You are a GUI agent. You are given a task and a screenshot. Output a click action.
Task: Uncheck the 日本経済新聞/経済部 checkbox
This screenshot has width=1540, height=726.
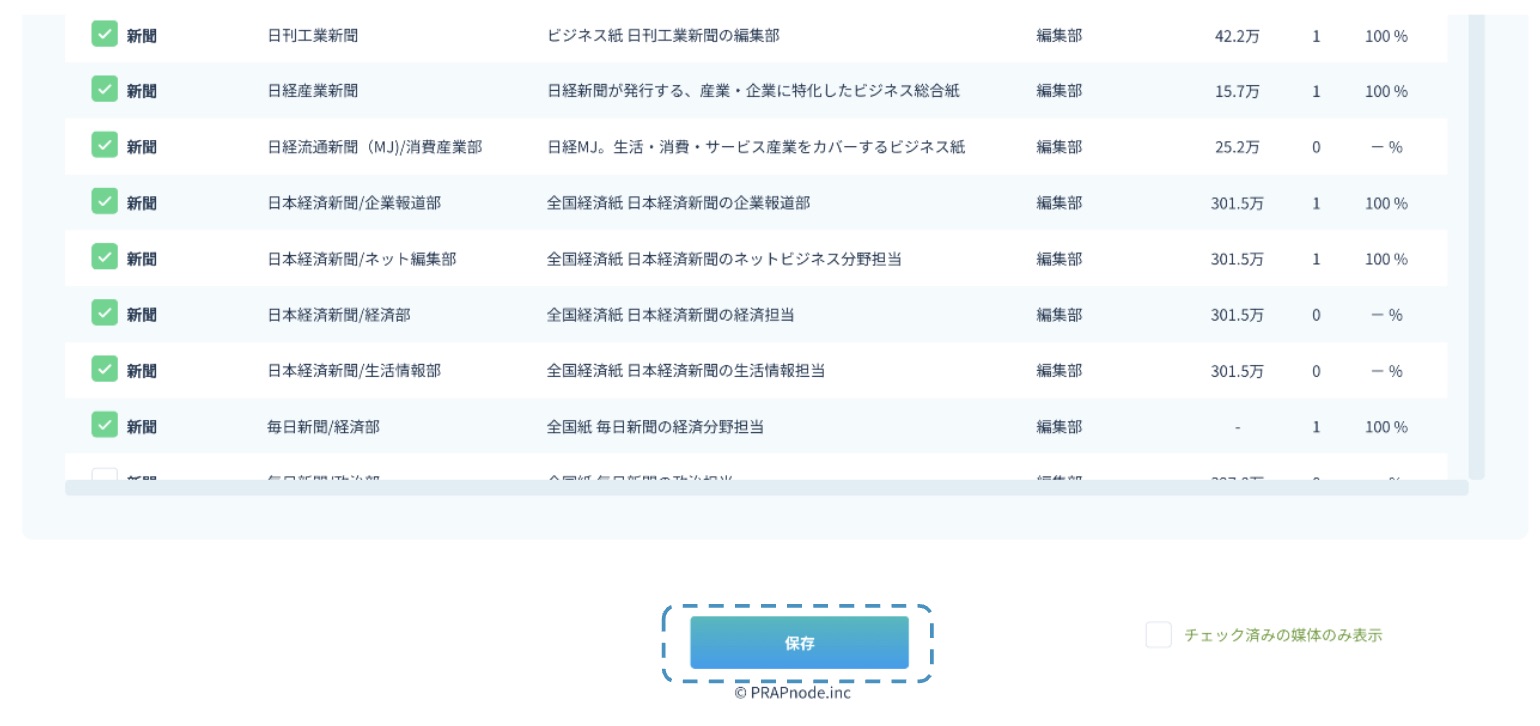point(105,314)
